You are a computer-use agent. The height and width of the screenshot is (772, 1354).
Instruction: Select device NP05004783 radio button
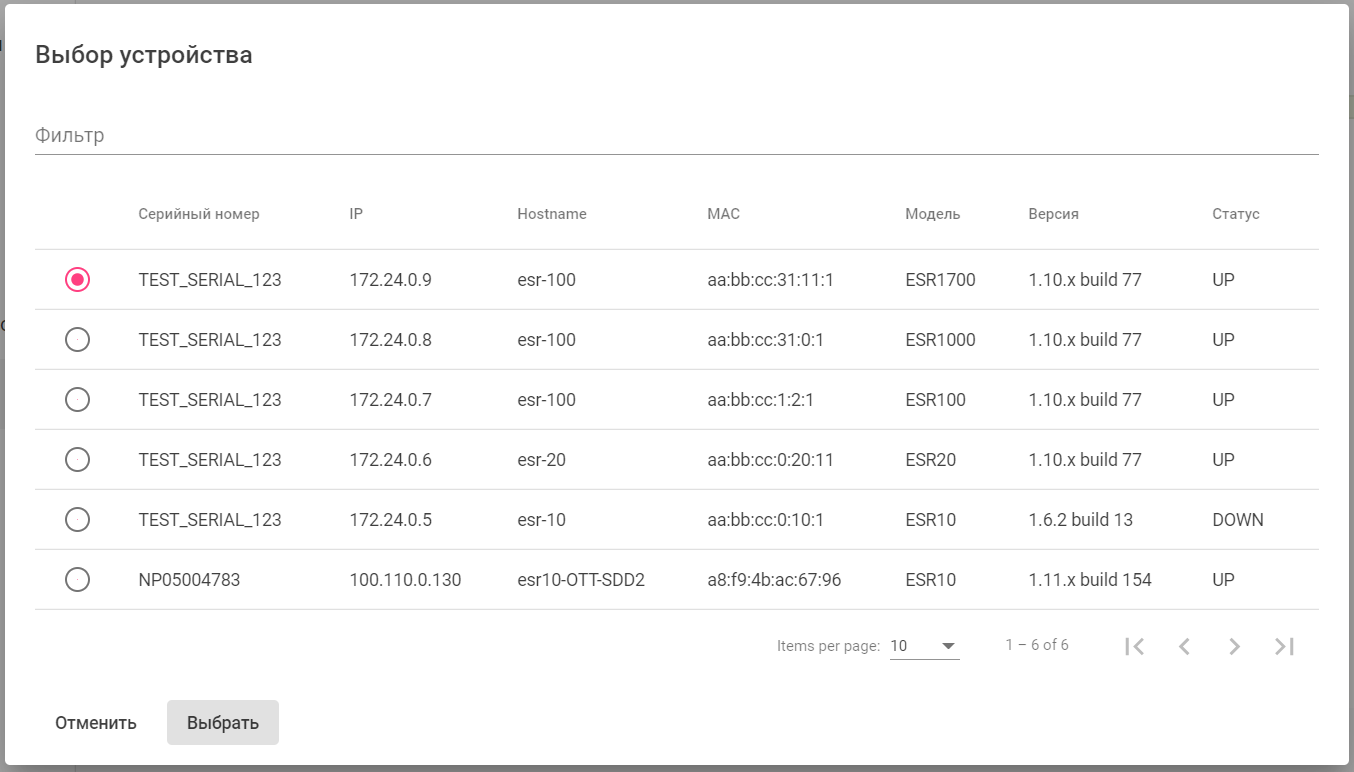pos(77,580)
